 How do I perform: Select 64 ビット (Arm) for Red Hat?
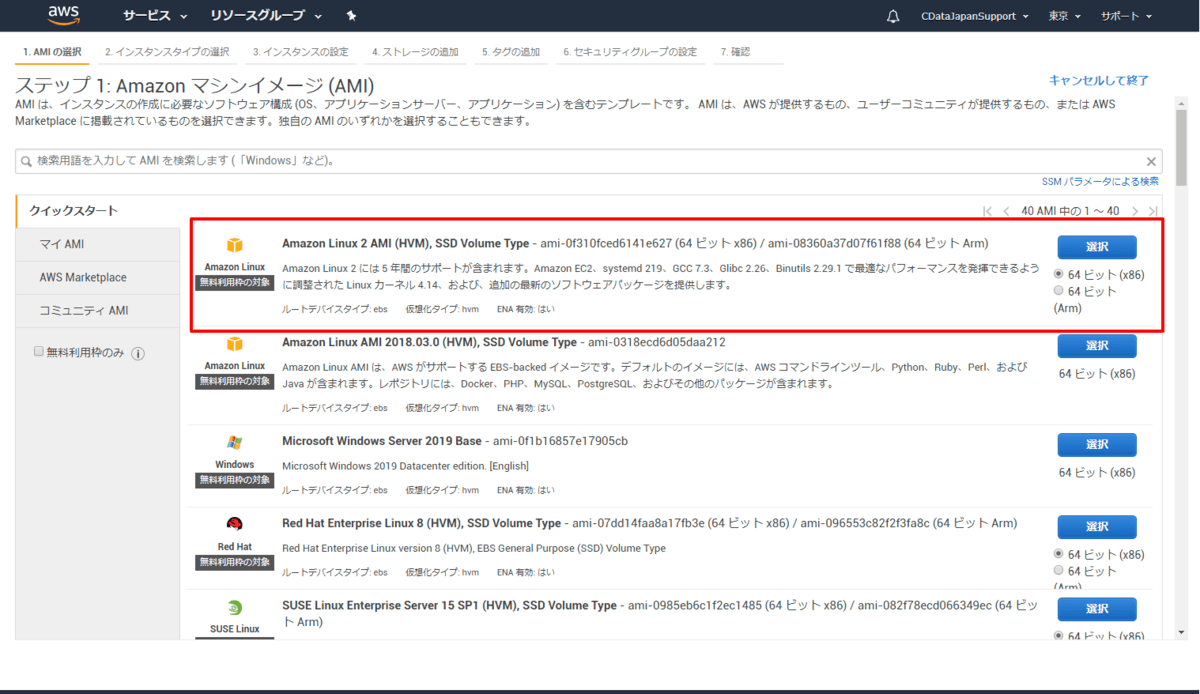[x=1059, y=570]
